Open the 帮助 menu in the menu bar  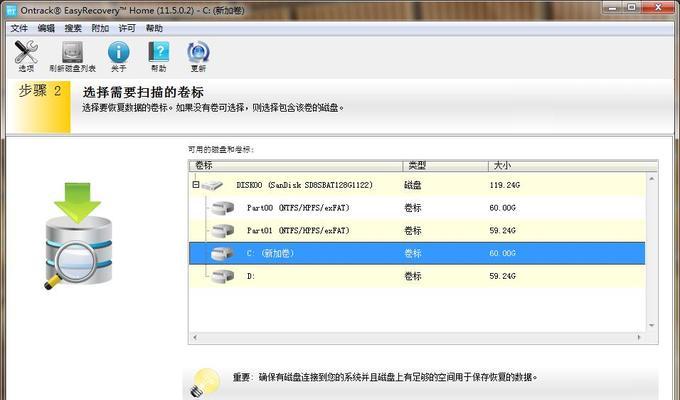[154, 28]
